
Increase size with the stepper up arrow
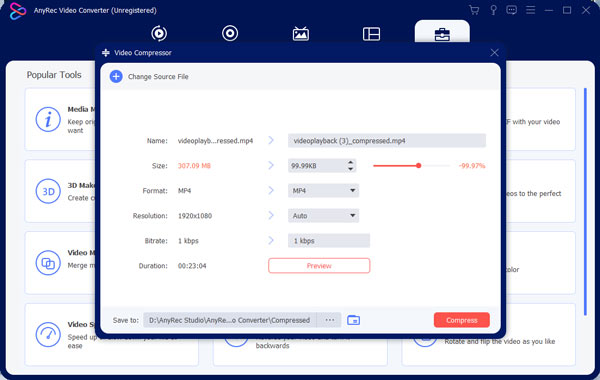click(x=351, y=163)
